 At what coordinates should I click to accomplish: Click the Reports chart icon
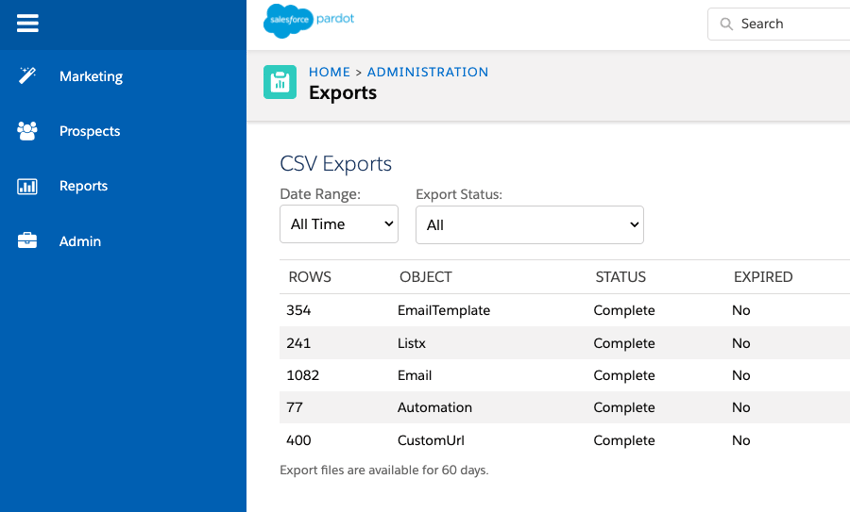point(27,186)
